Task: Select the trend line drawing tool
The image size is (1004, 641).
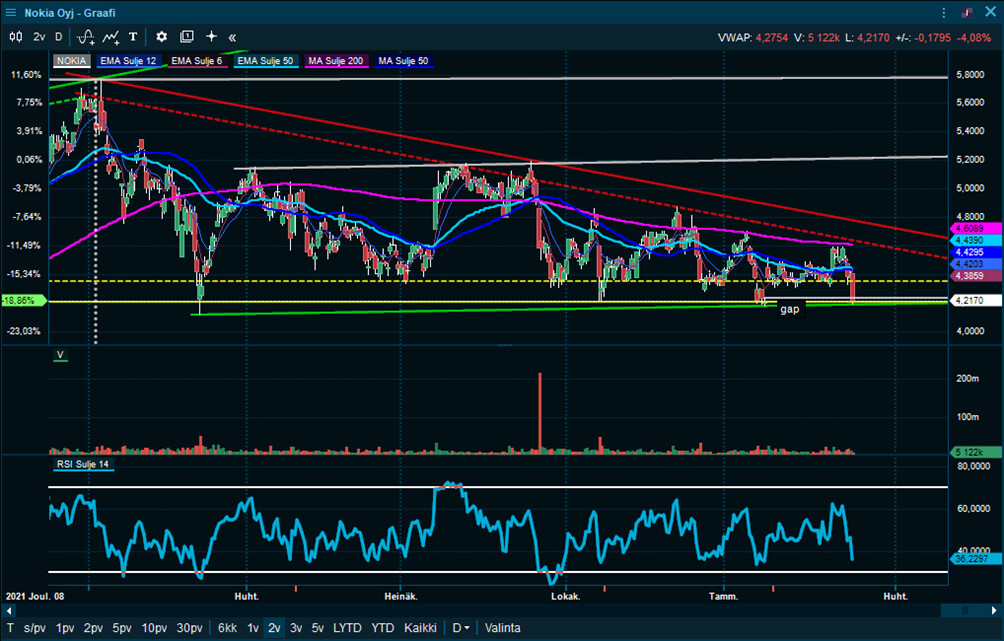Action: [x=111, y=36]
